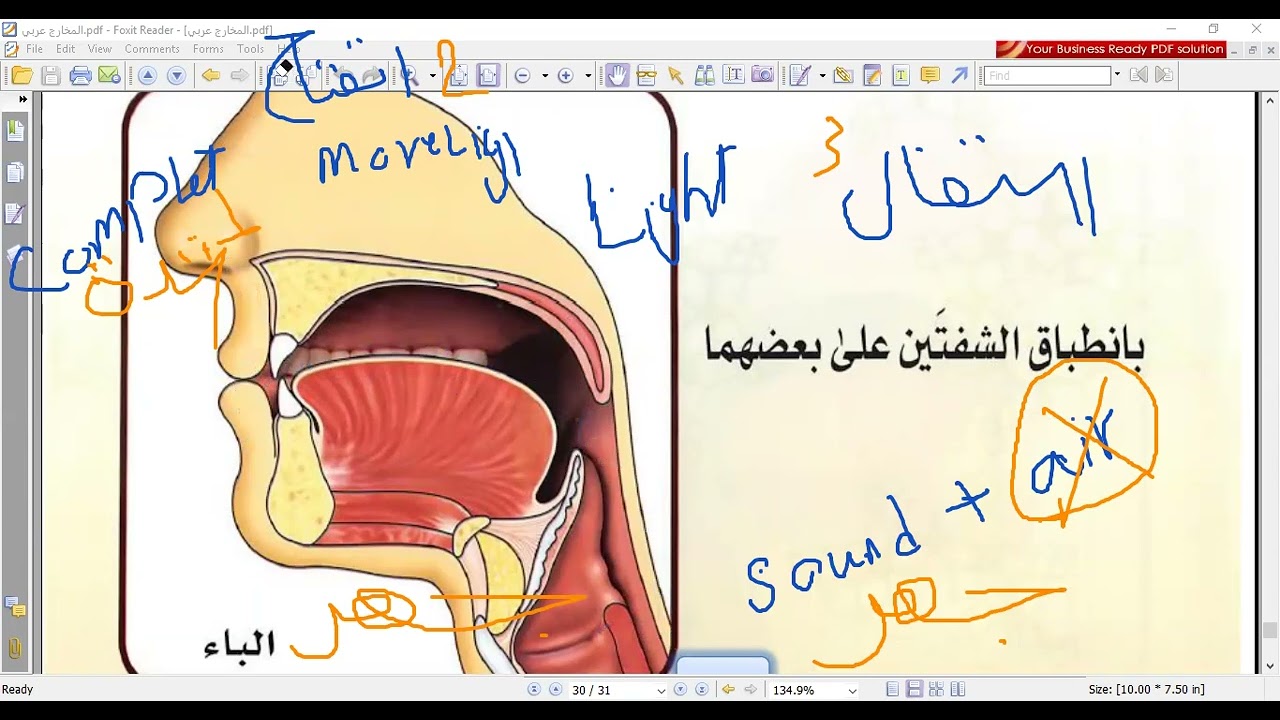Jump to last page in status bar
1280x720 pixels.
(x=701, y=690)
